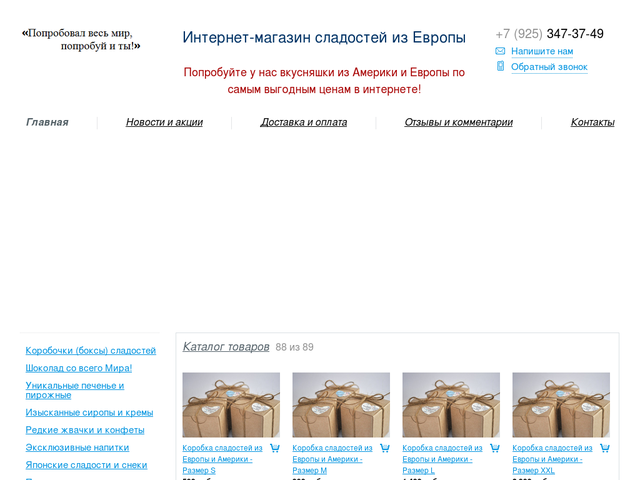
Task: Click the title Интернет-магазин сладостей из Европы
Action: tap(324, 38)
